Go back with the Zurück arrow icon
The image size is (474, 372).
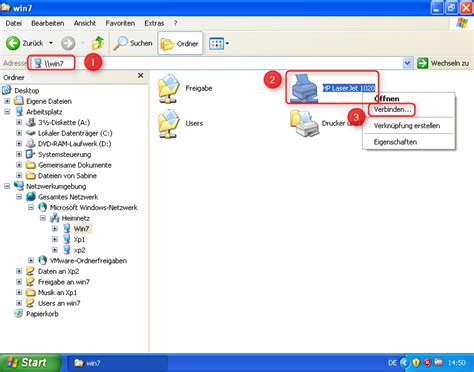(x=13, y=43)
